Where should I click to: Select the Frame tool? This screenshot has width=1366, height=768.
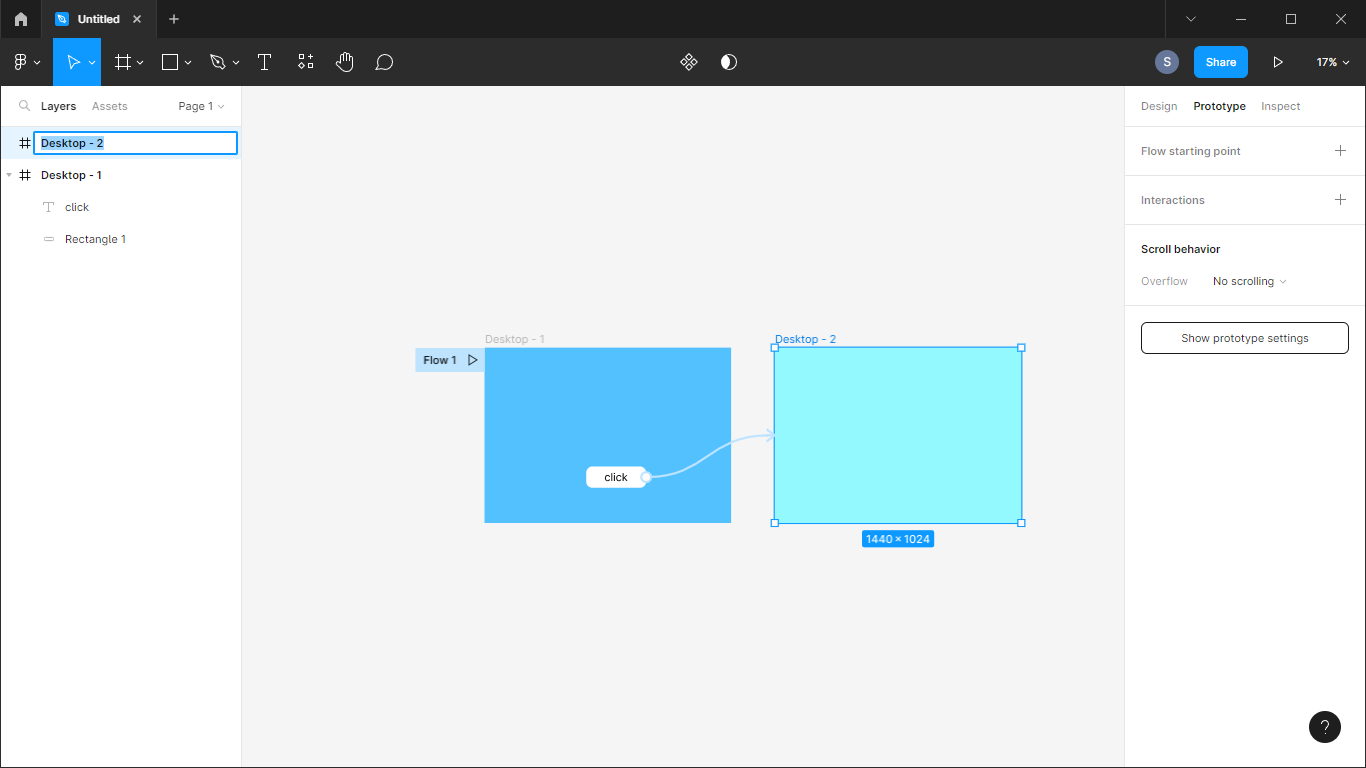pyautogui.click(x=123, y=62)
